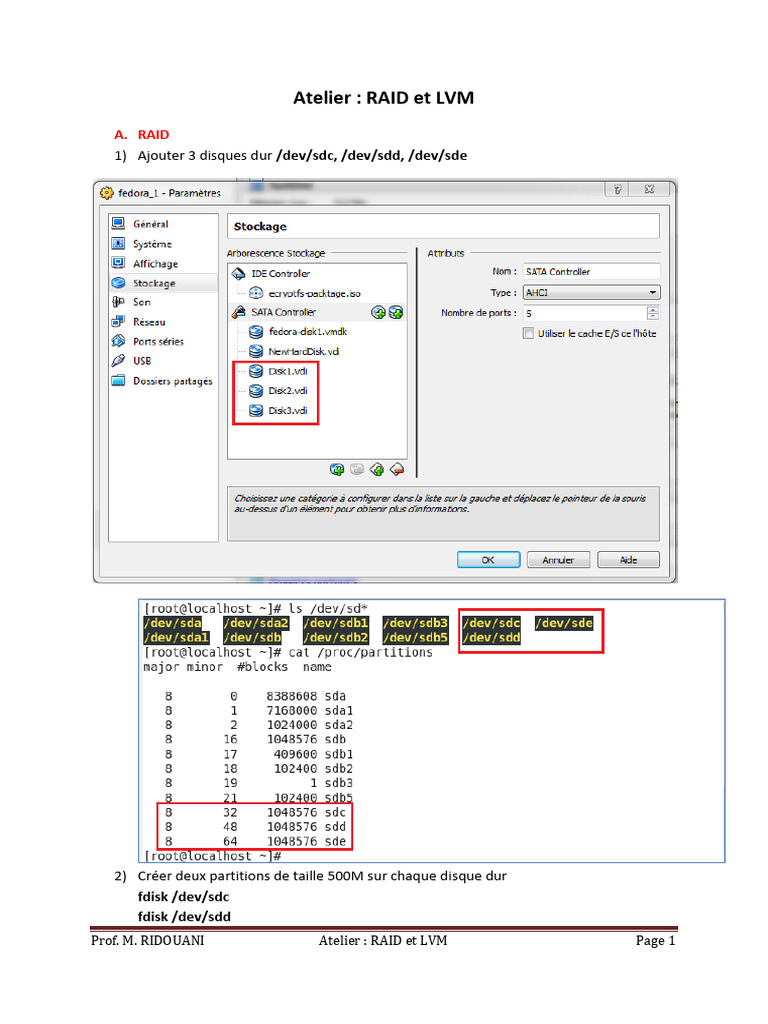The height and width of the screenshot is (1024, 768).
Task: Click the 1048576 sde partition row
Action: [255, 842]
